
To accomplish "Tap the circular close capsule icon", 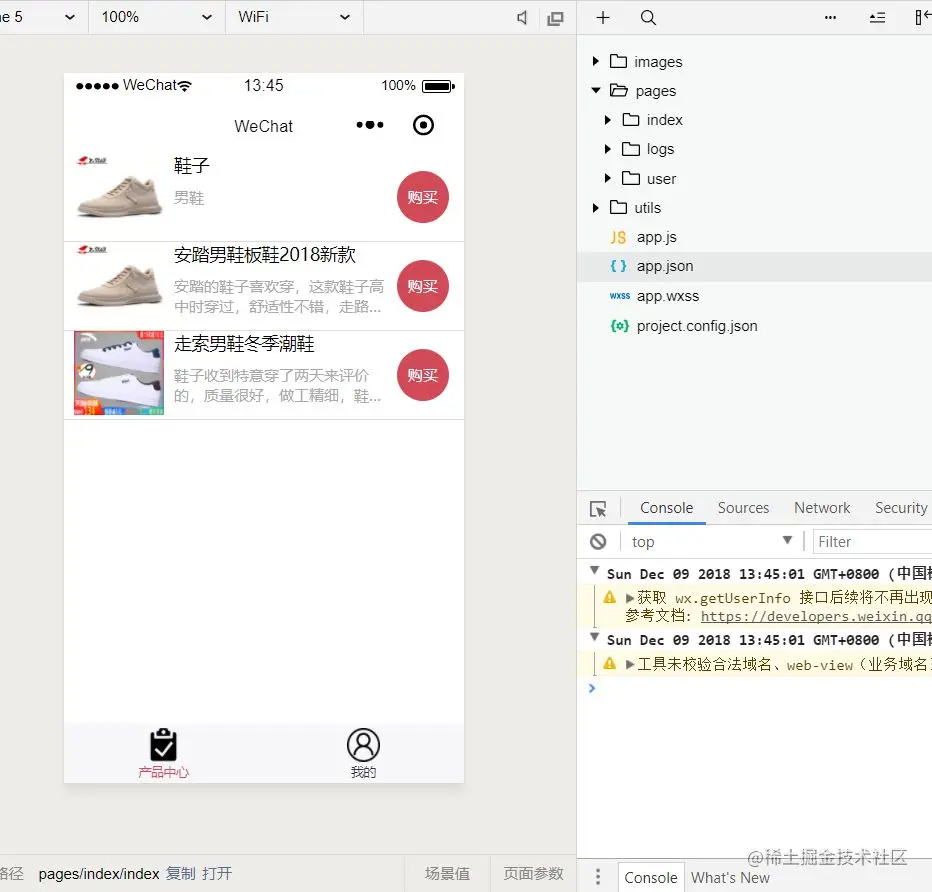I will click(x=423, y=125).
